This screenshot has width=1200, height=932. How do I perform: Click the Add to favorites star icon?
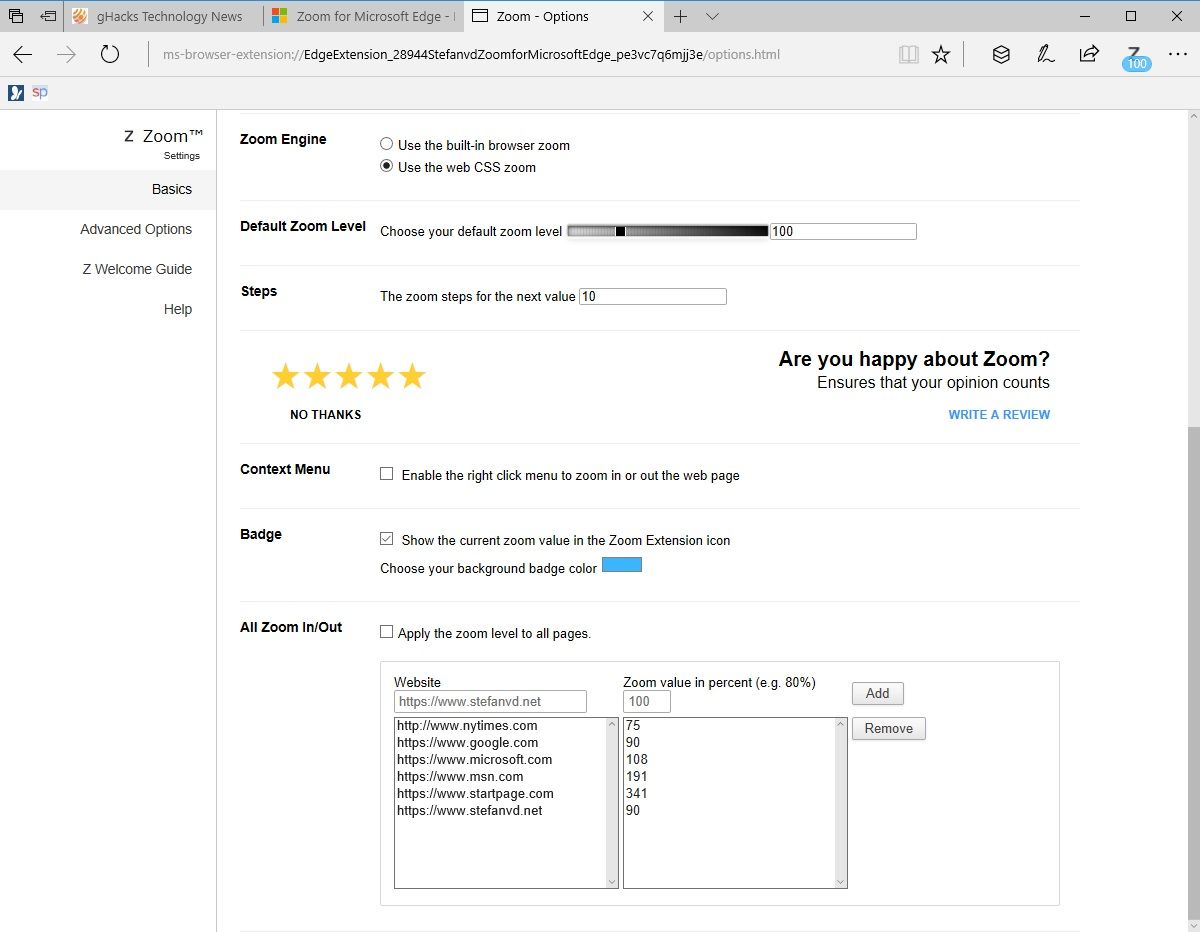pyautogui.click(x=941, y=55)
